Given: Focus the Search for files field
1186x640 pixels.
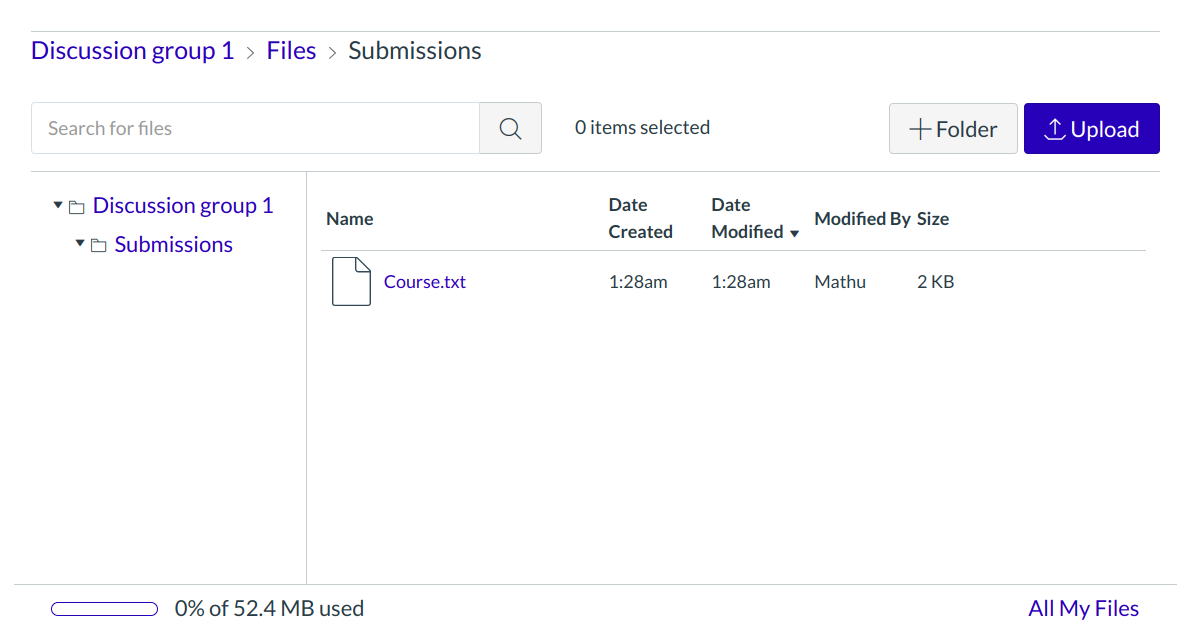Looking at the screenshot, I should point(255,128).
